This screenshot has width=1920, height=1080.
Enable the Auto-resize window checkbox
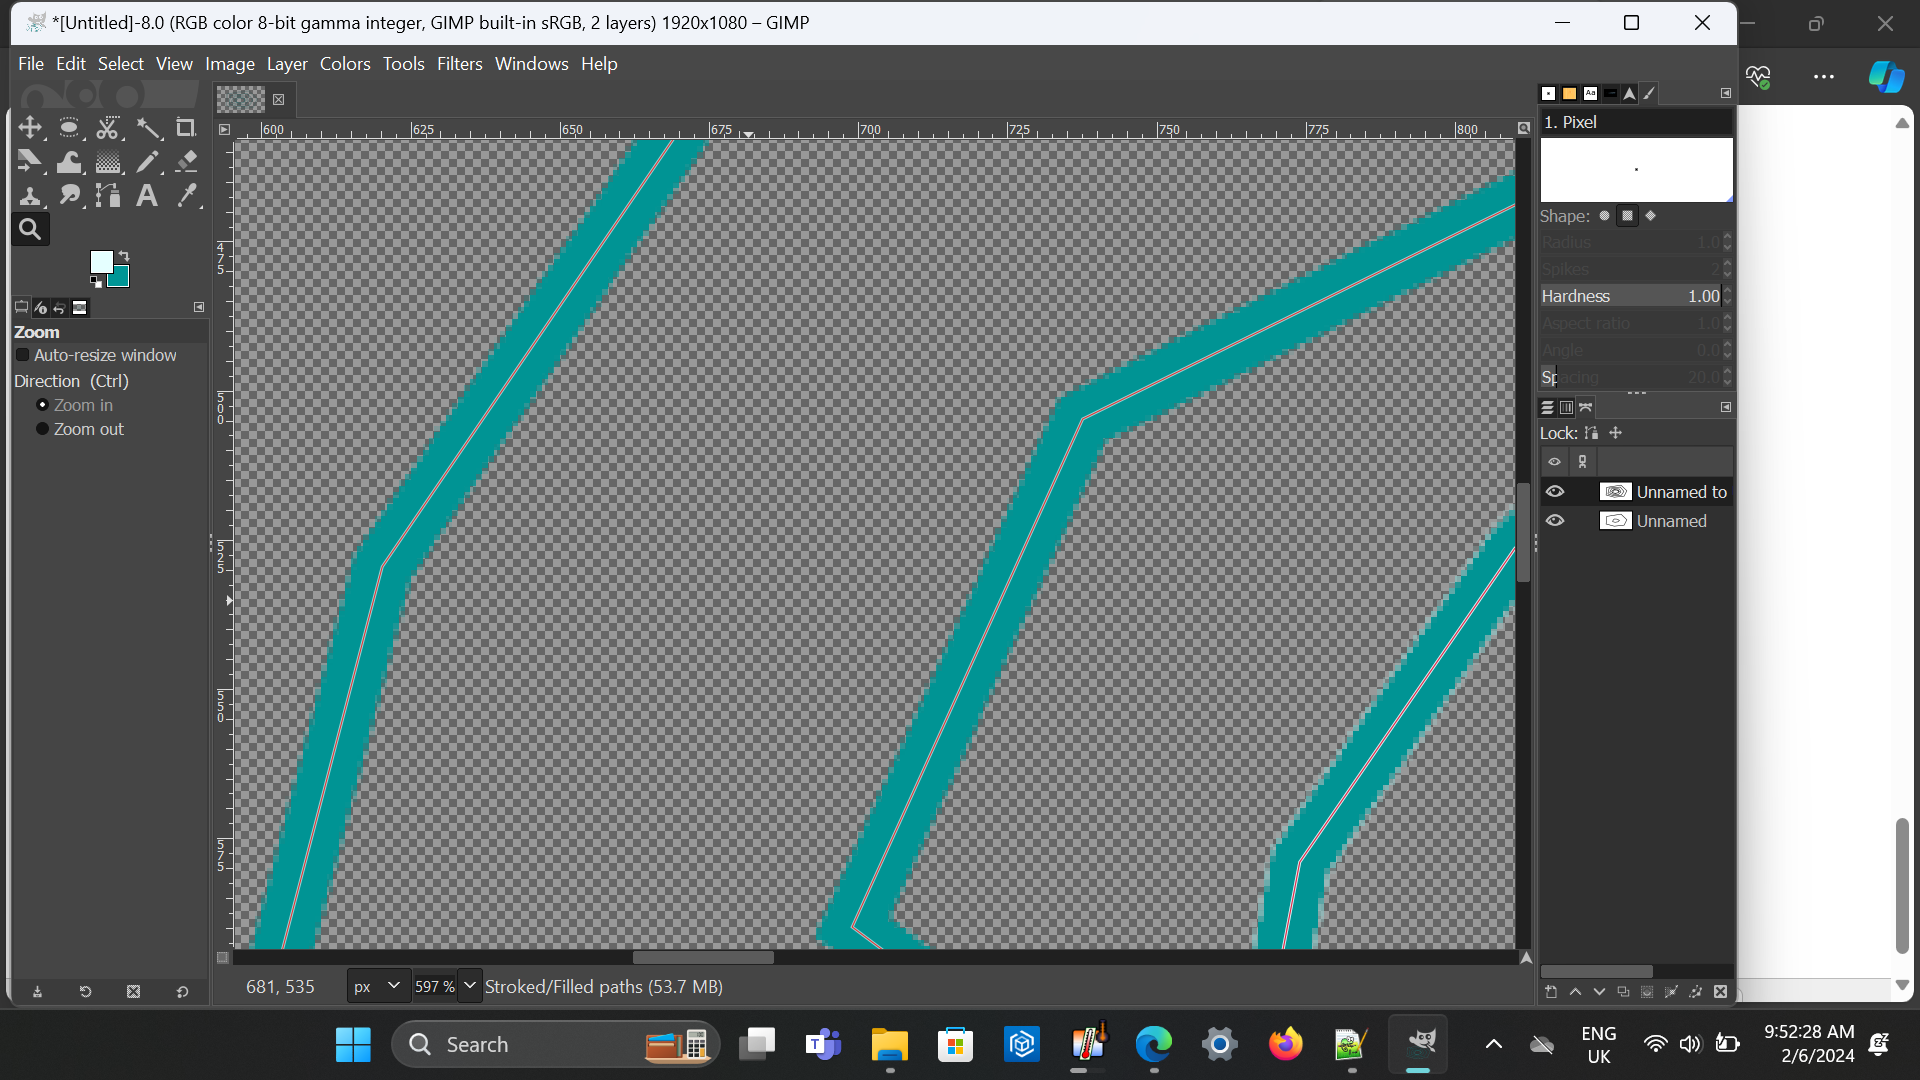(x=23, y=355)
